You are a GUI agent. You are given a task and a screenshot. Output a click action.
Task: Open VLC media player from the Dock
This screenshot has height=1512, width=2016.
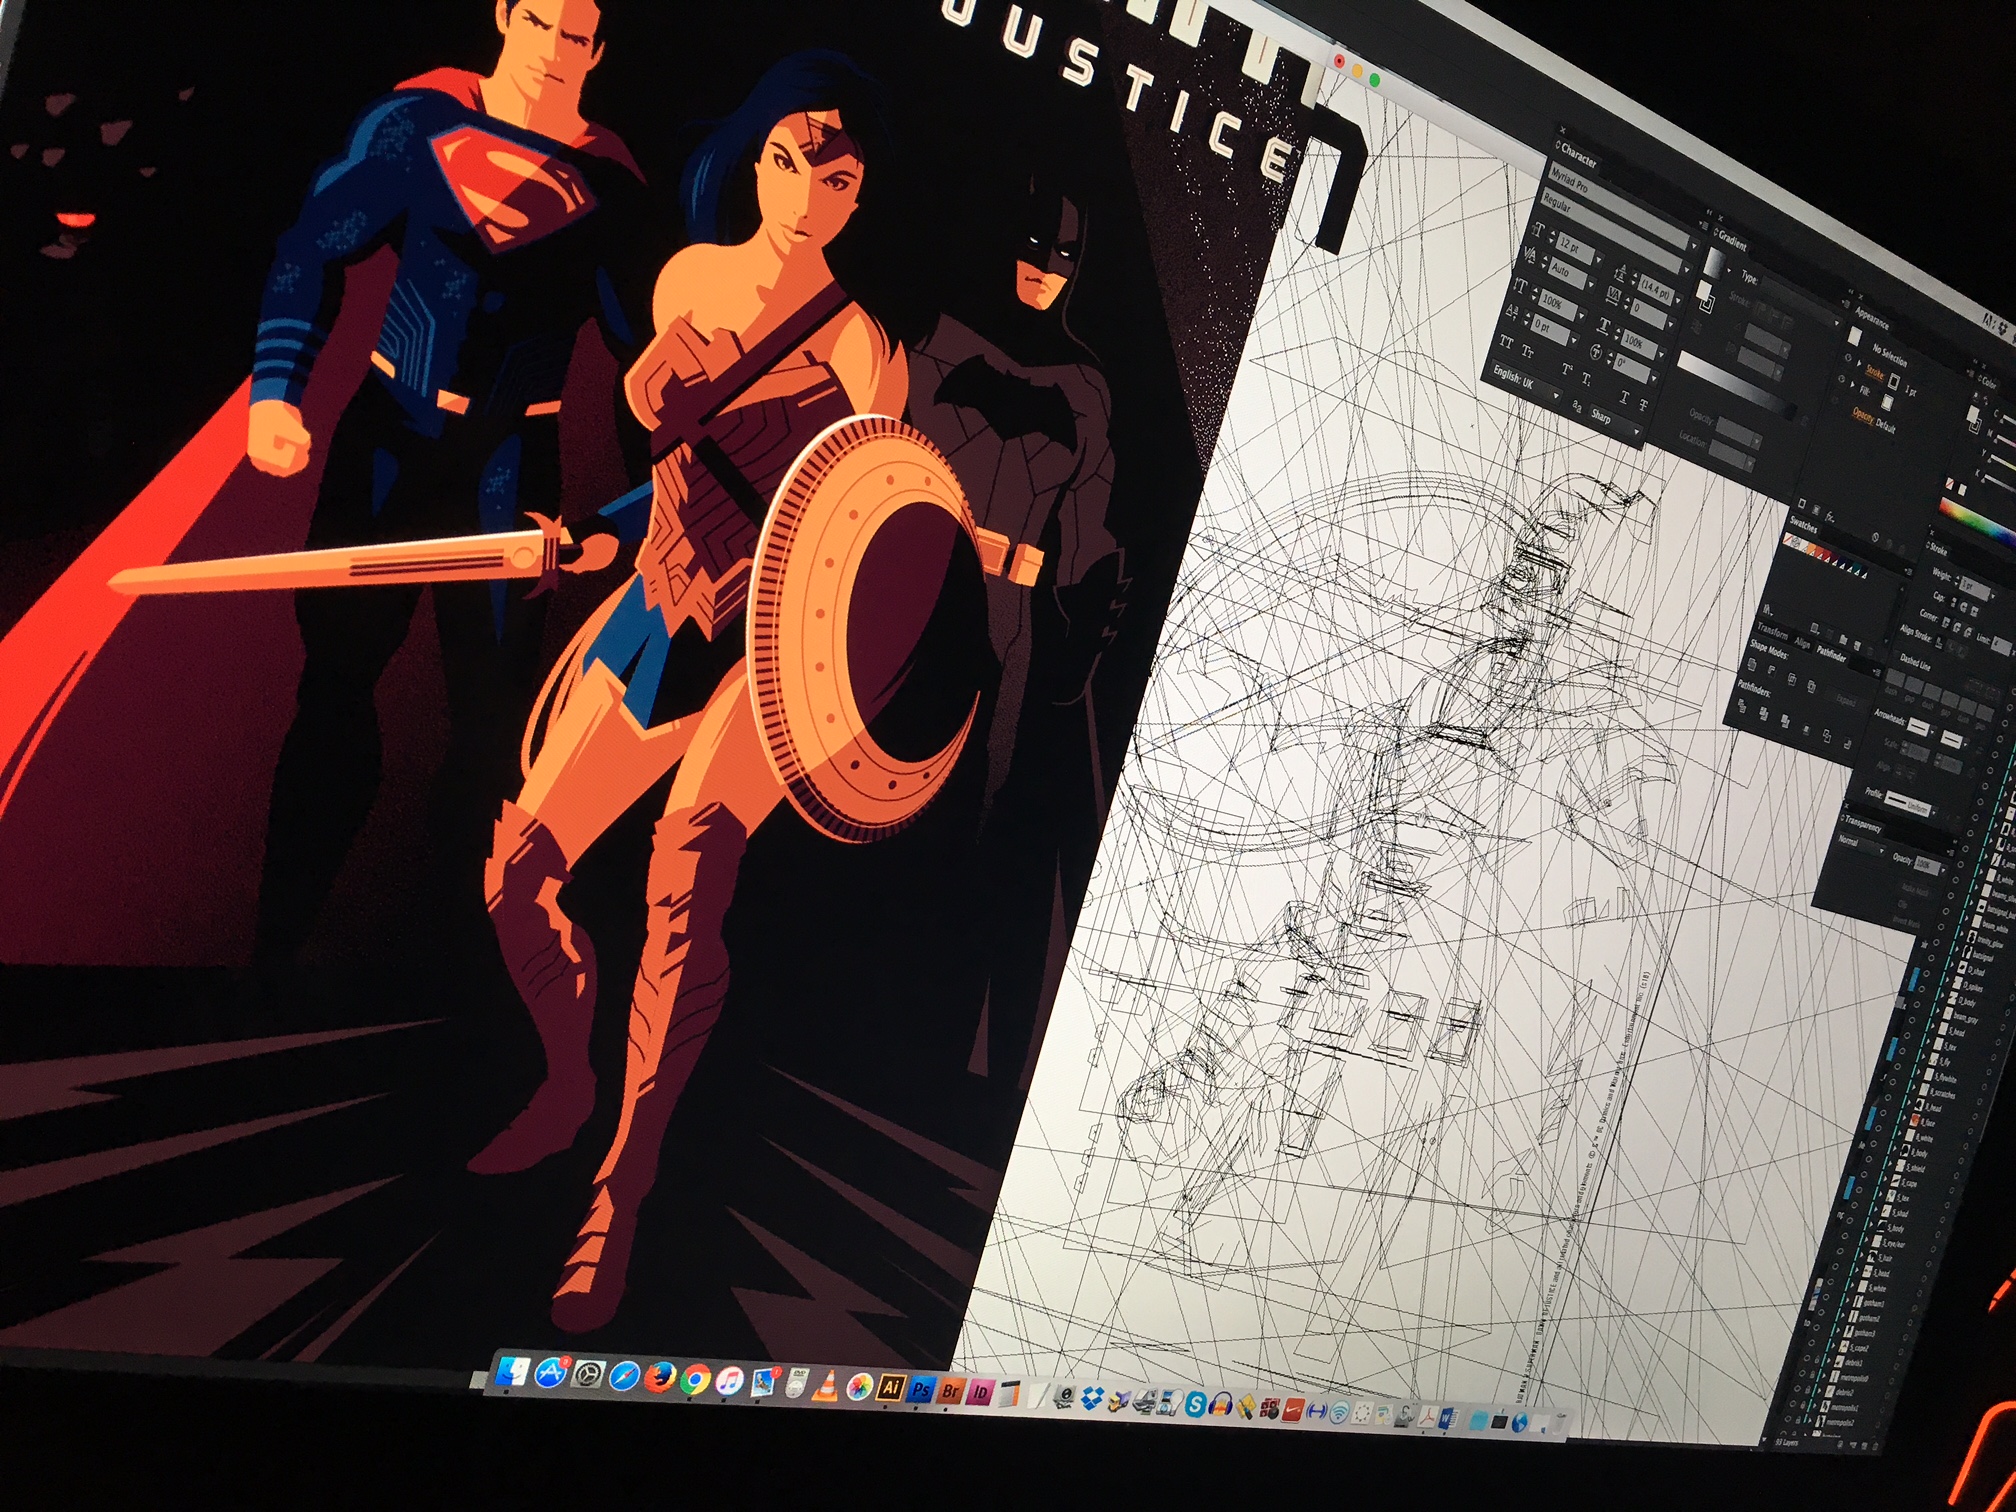(826, 1386)
